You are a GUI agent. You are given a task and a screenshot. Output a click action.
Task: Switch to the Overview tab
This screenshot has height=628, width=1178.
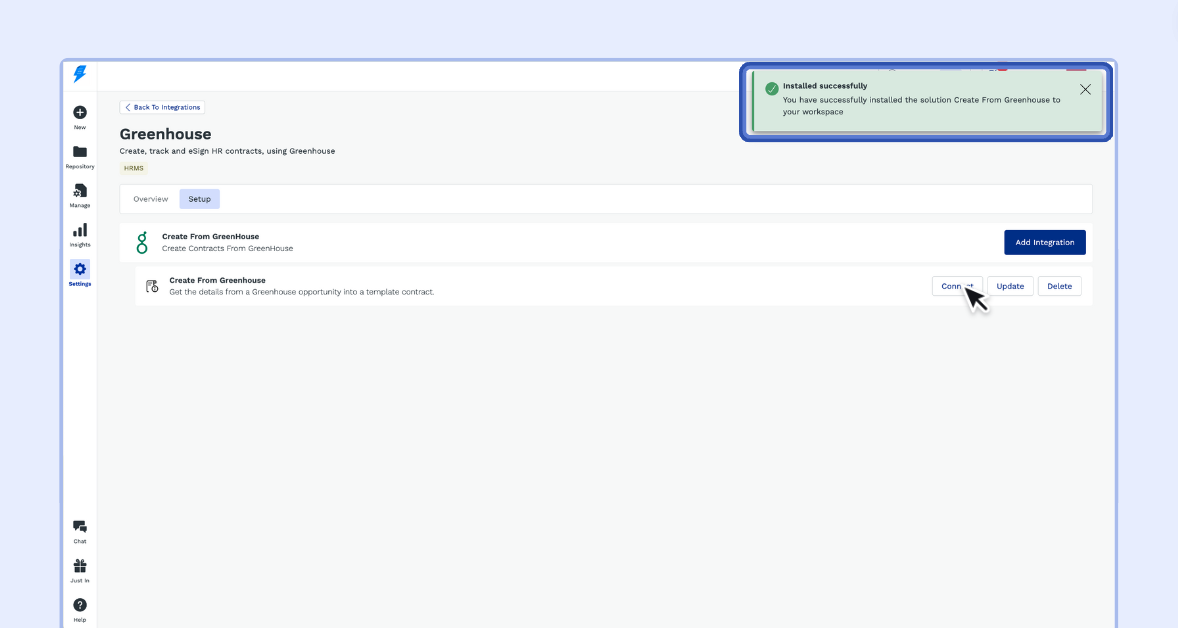click(x=150, y=199)
